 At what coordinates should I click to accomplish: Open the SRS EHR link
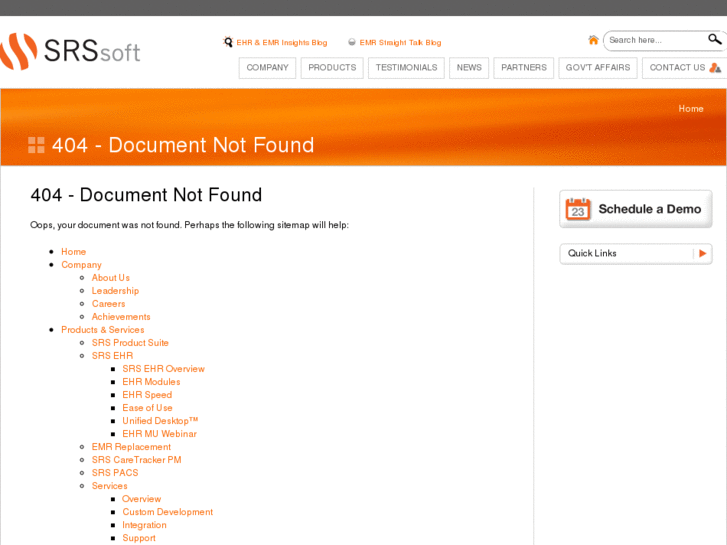[112, 355]
